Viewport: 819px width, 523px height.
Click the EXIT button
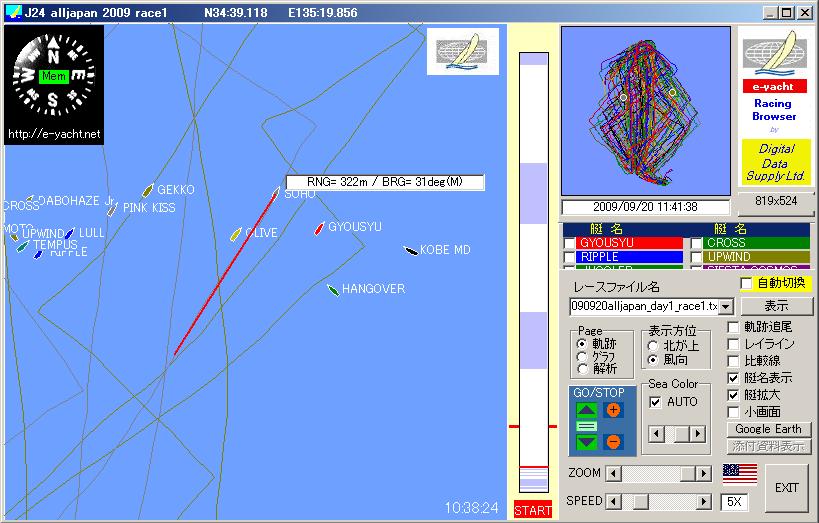coord(787,487)
